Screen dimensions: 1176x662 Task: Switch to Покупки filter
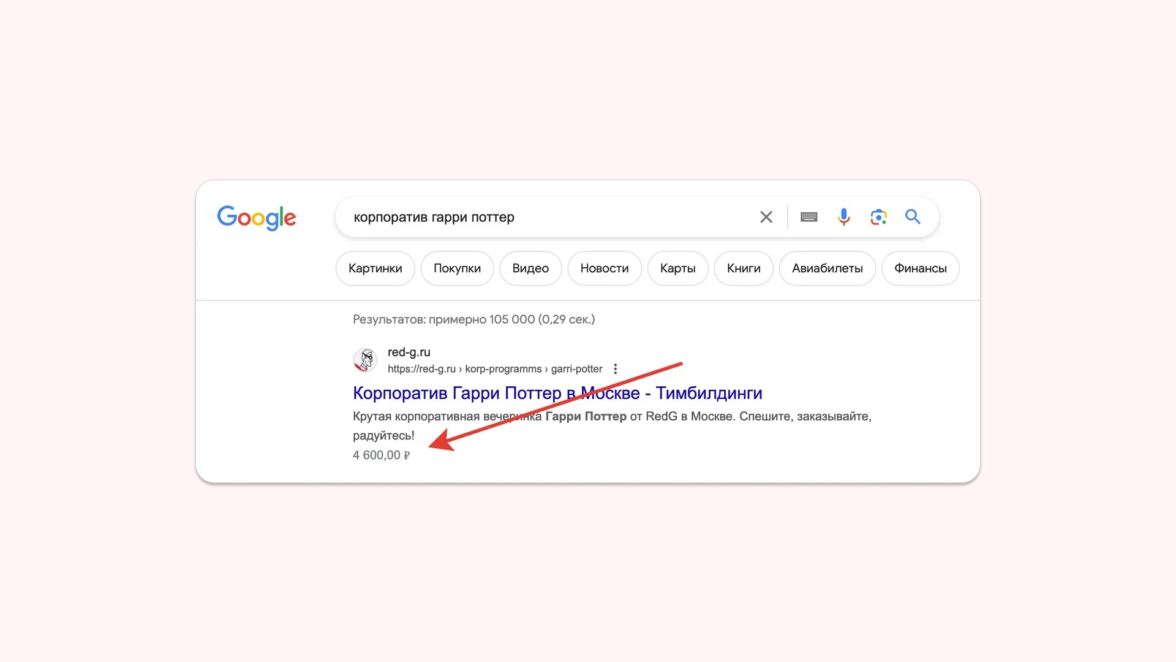(457, 268)
